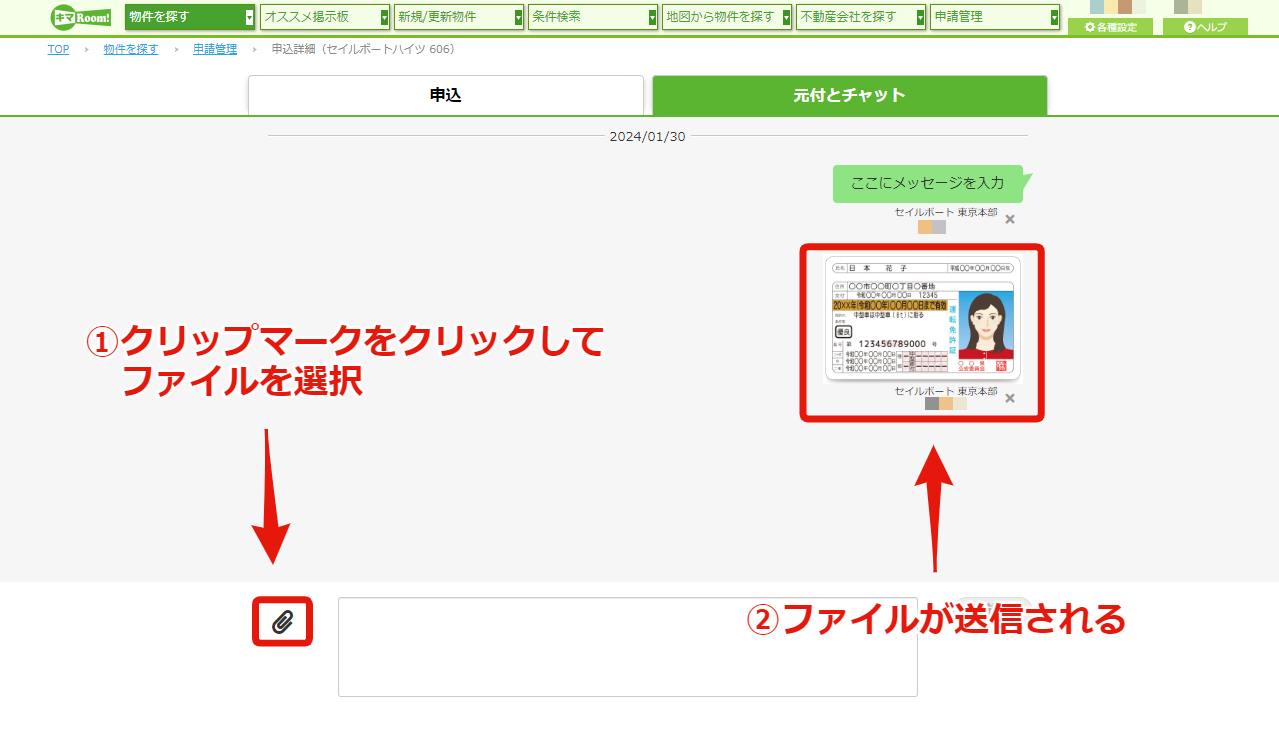Expand the 申請管理 menu dropdown

pos(995,17)
